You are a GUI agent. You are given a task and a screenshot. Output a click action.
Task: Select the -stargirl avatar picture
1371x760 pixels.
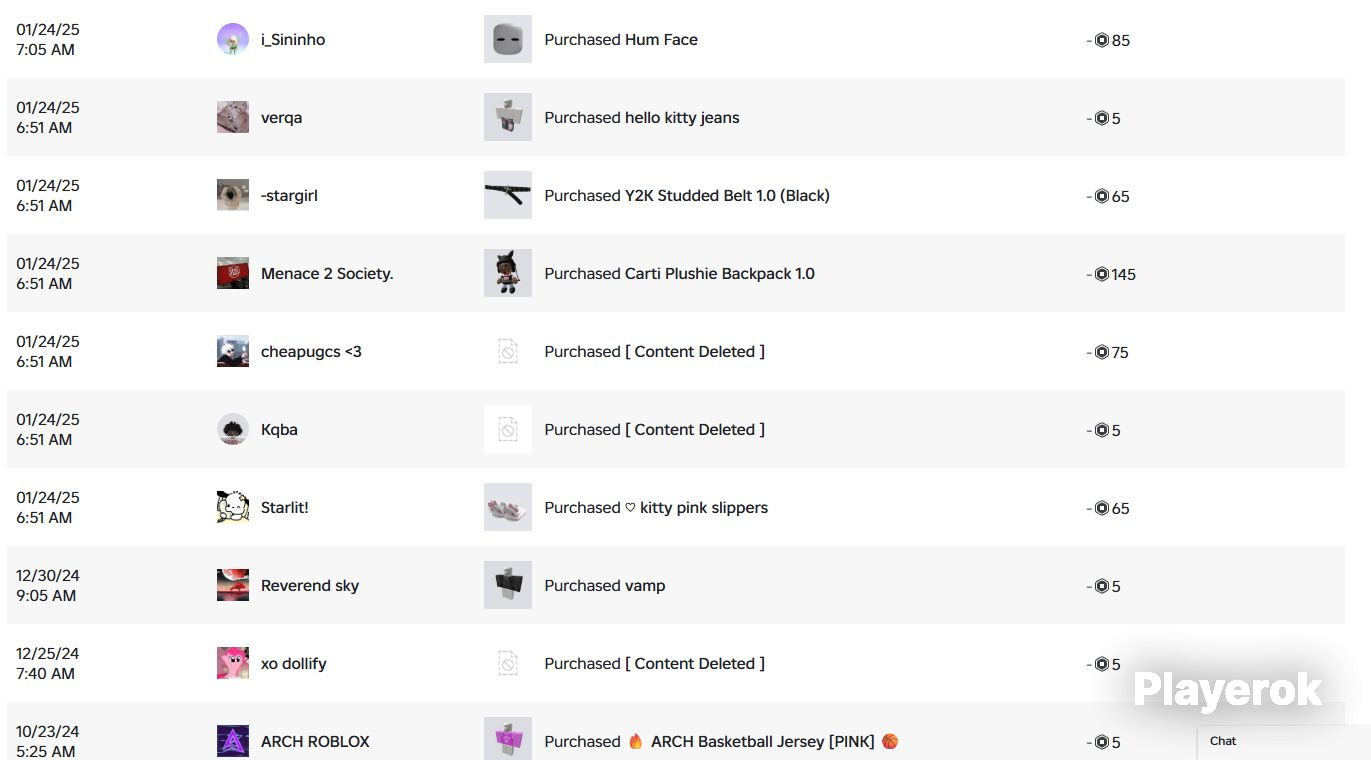pos(233,195)
